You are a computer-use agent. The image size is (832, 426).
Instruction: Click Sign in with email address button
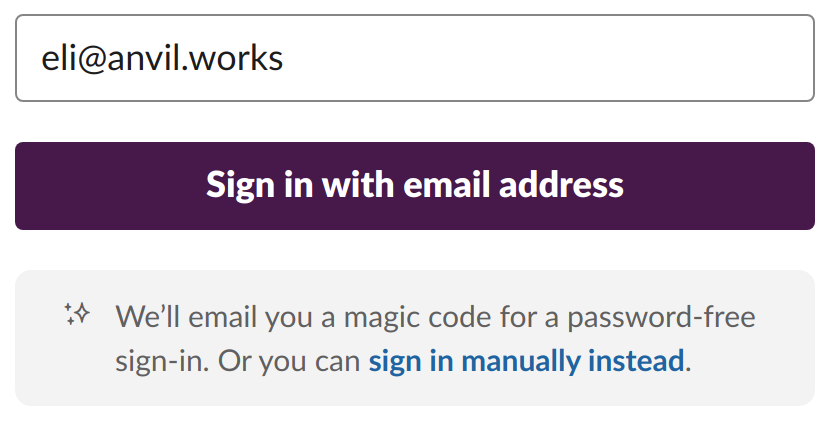click(415, 186)
